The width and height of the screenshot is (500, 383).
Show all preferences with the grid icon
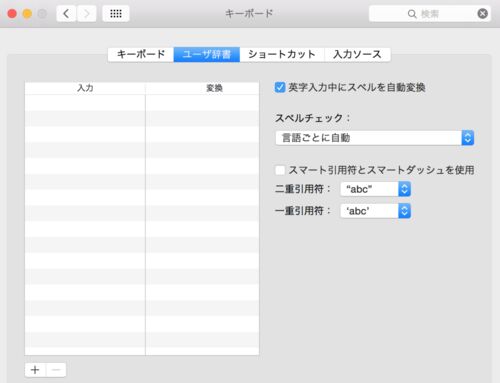tap(116, 14)
